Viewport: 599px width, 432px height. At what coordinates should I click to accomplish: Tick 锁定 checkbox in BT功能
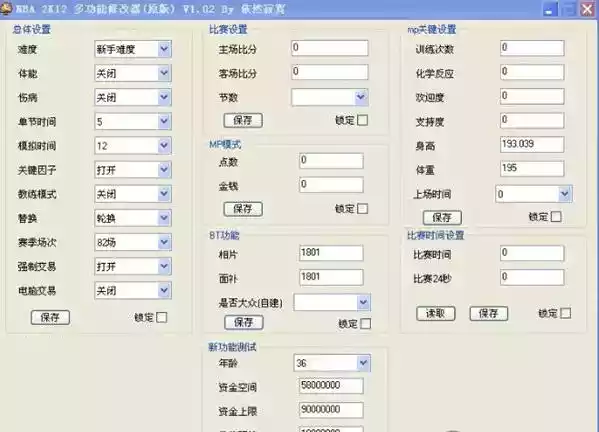pyautogui.click(x=366, y=324)
